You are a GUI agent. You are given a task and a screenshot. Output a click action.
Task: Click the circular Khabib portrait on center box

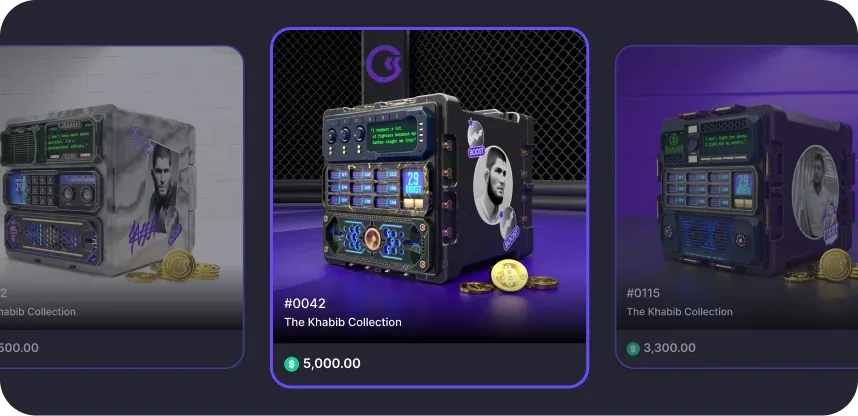tap(492, 184)
